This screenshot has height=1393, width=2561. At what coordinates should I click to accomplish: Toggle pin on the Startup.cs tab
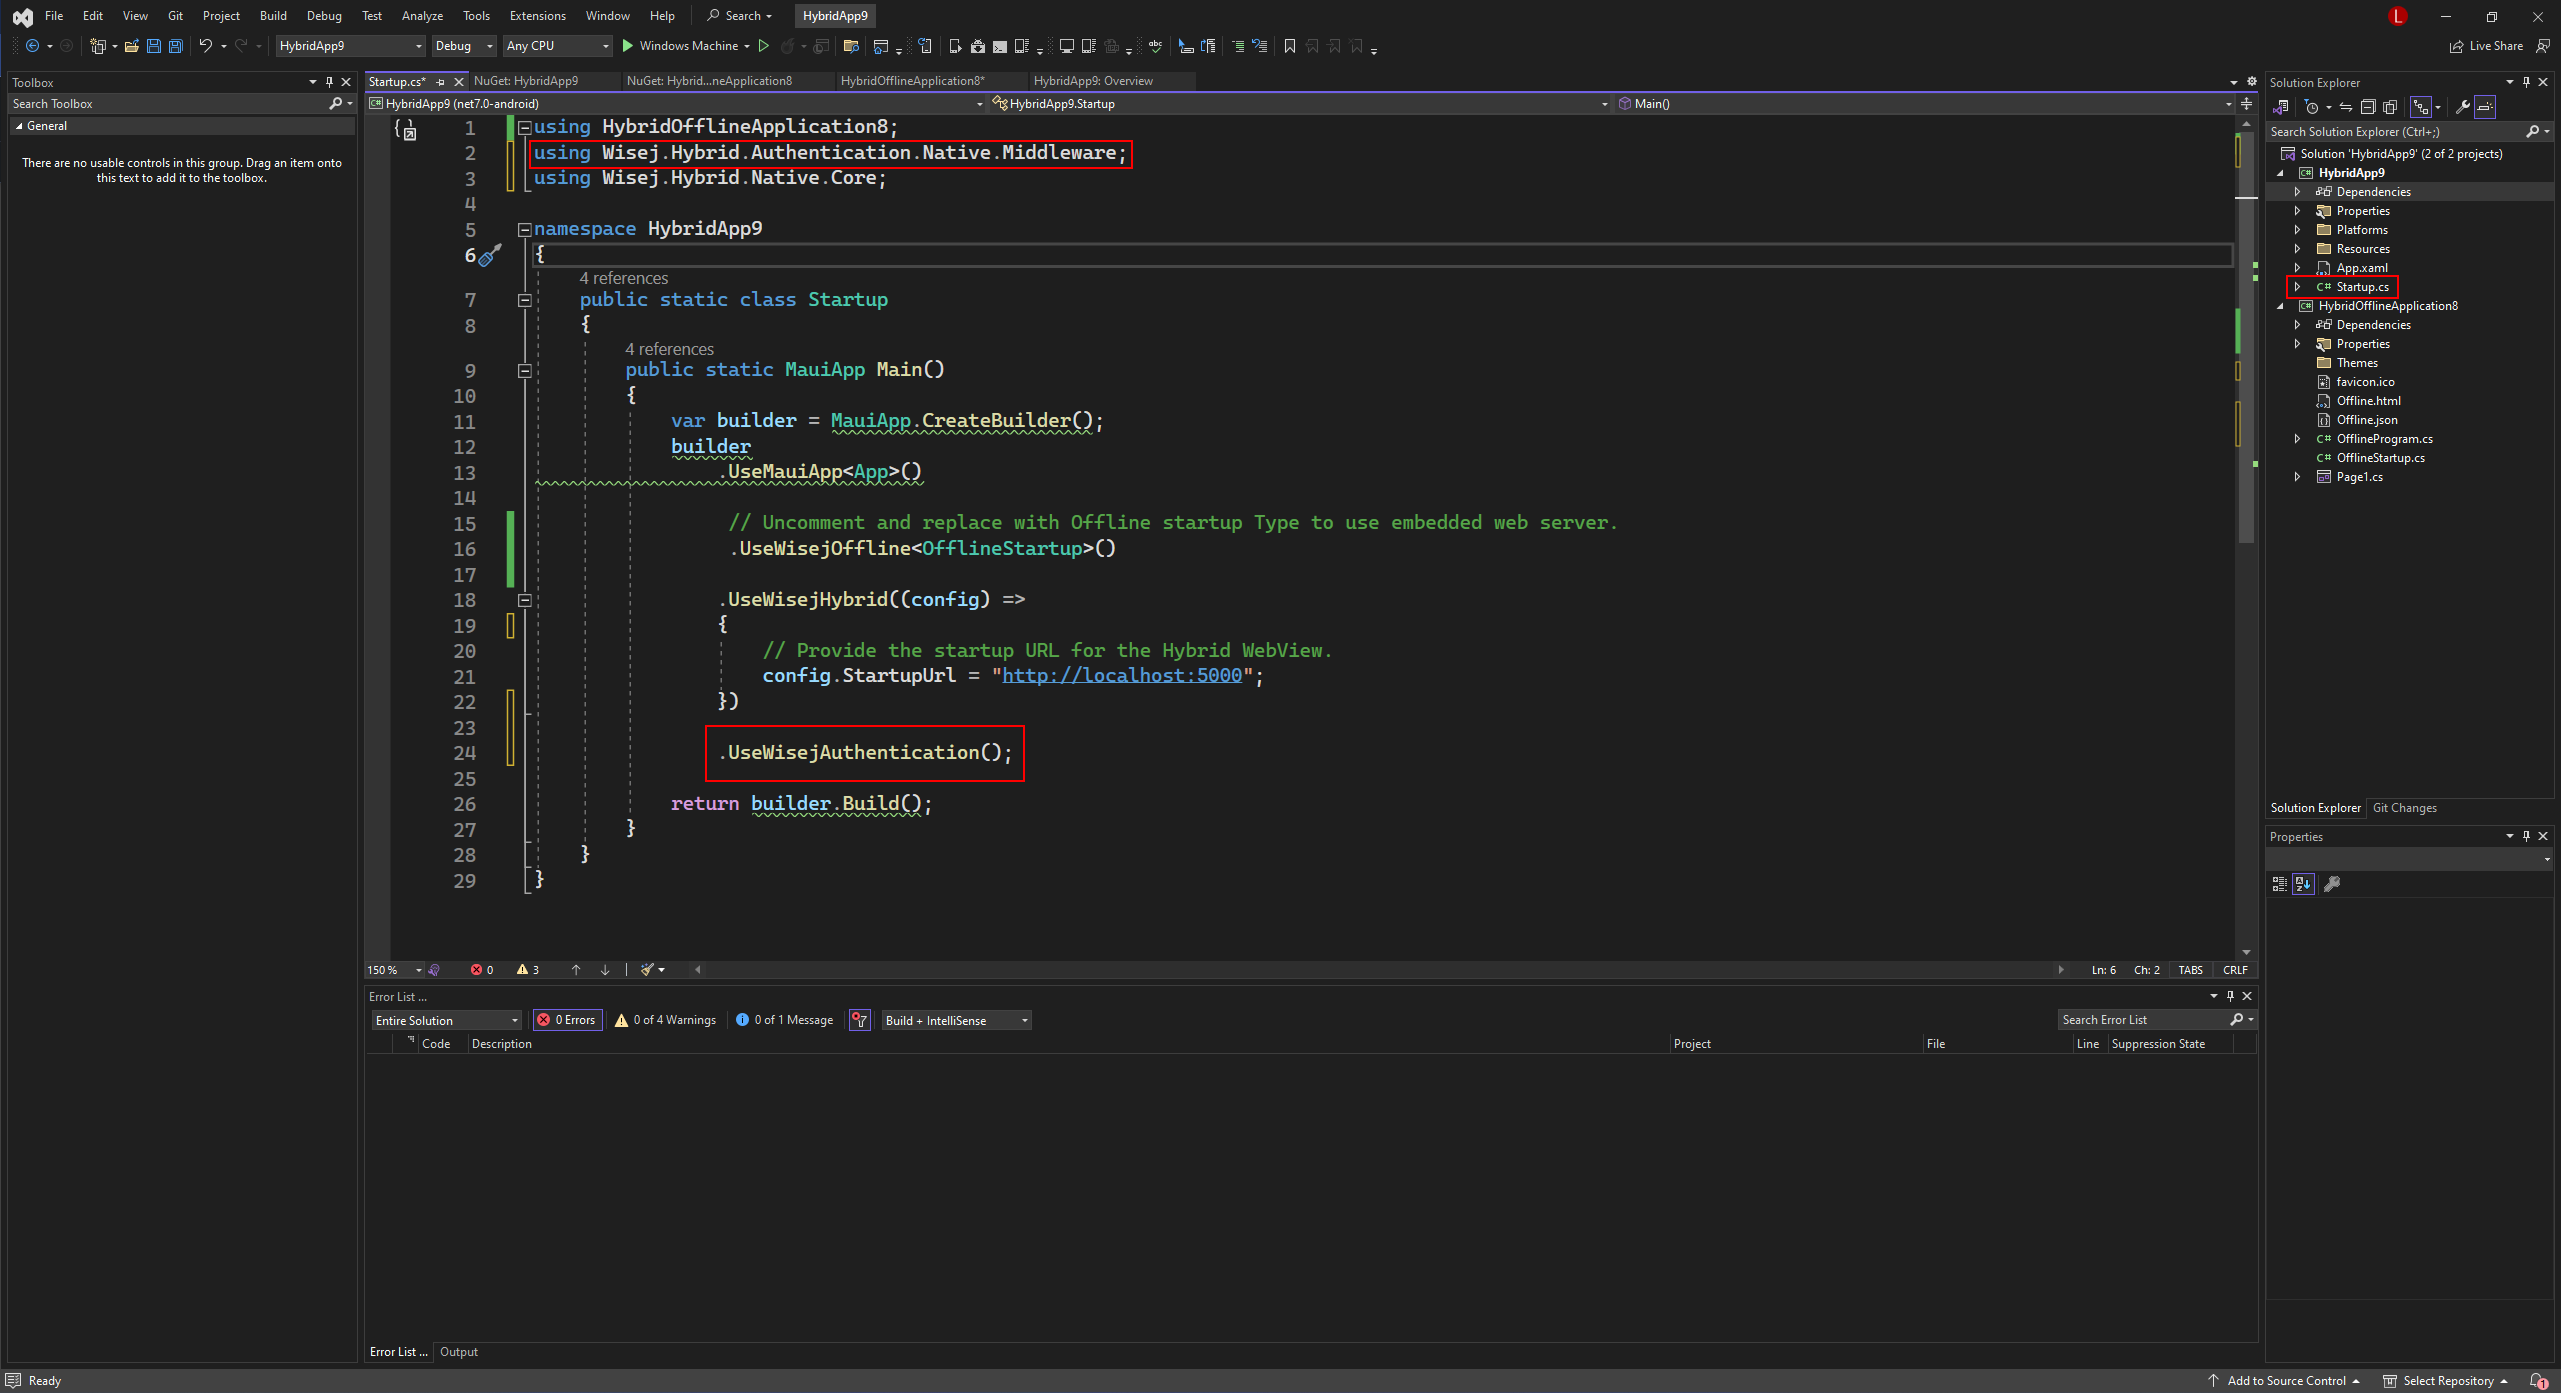click(x=441, y=82)
